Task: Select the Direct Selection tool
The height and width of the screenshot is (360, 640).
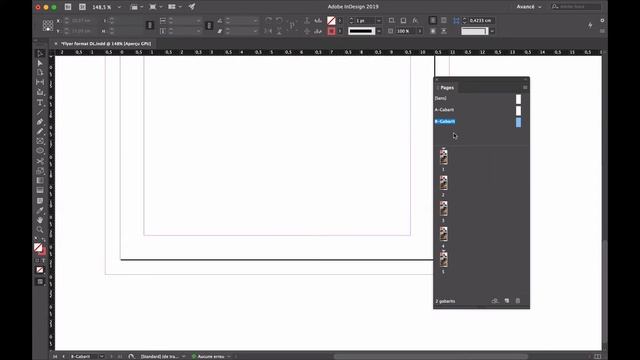Action: click(x=40, y=63)
